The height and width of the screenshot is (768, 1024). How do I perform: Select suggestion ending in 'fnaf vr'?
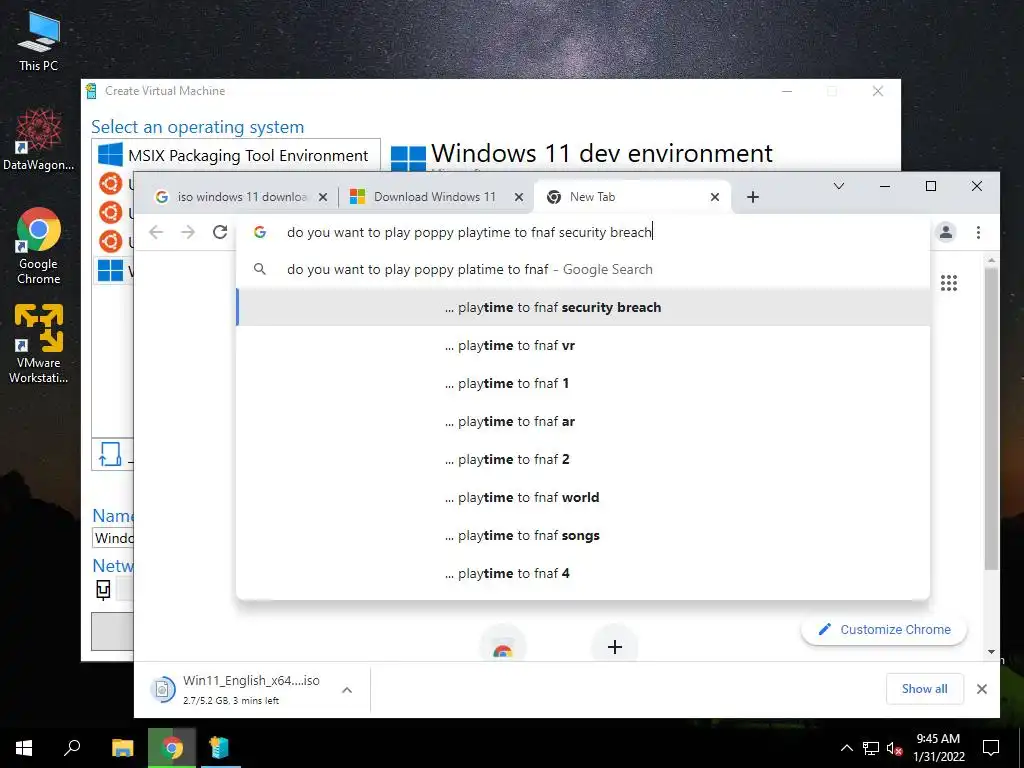583,345
